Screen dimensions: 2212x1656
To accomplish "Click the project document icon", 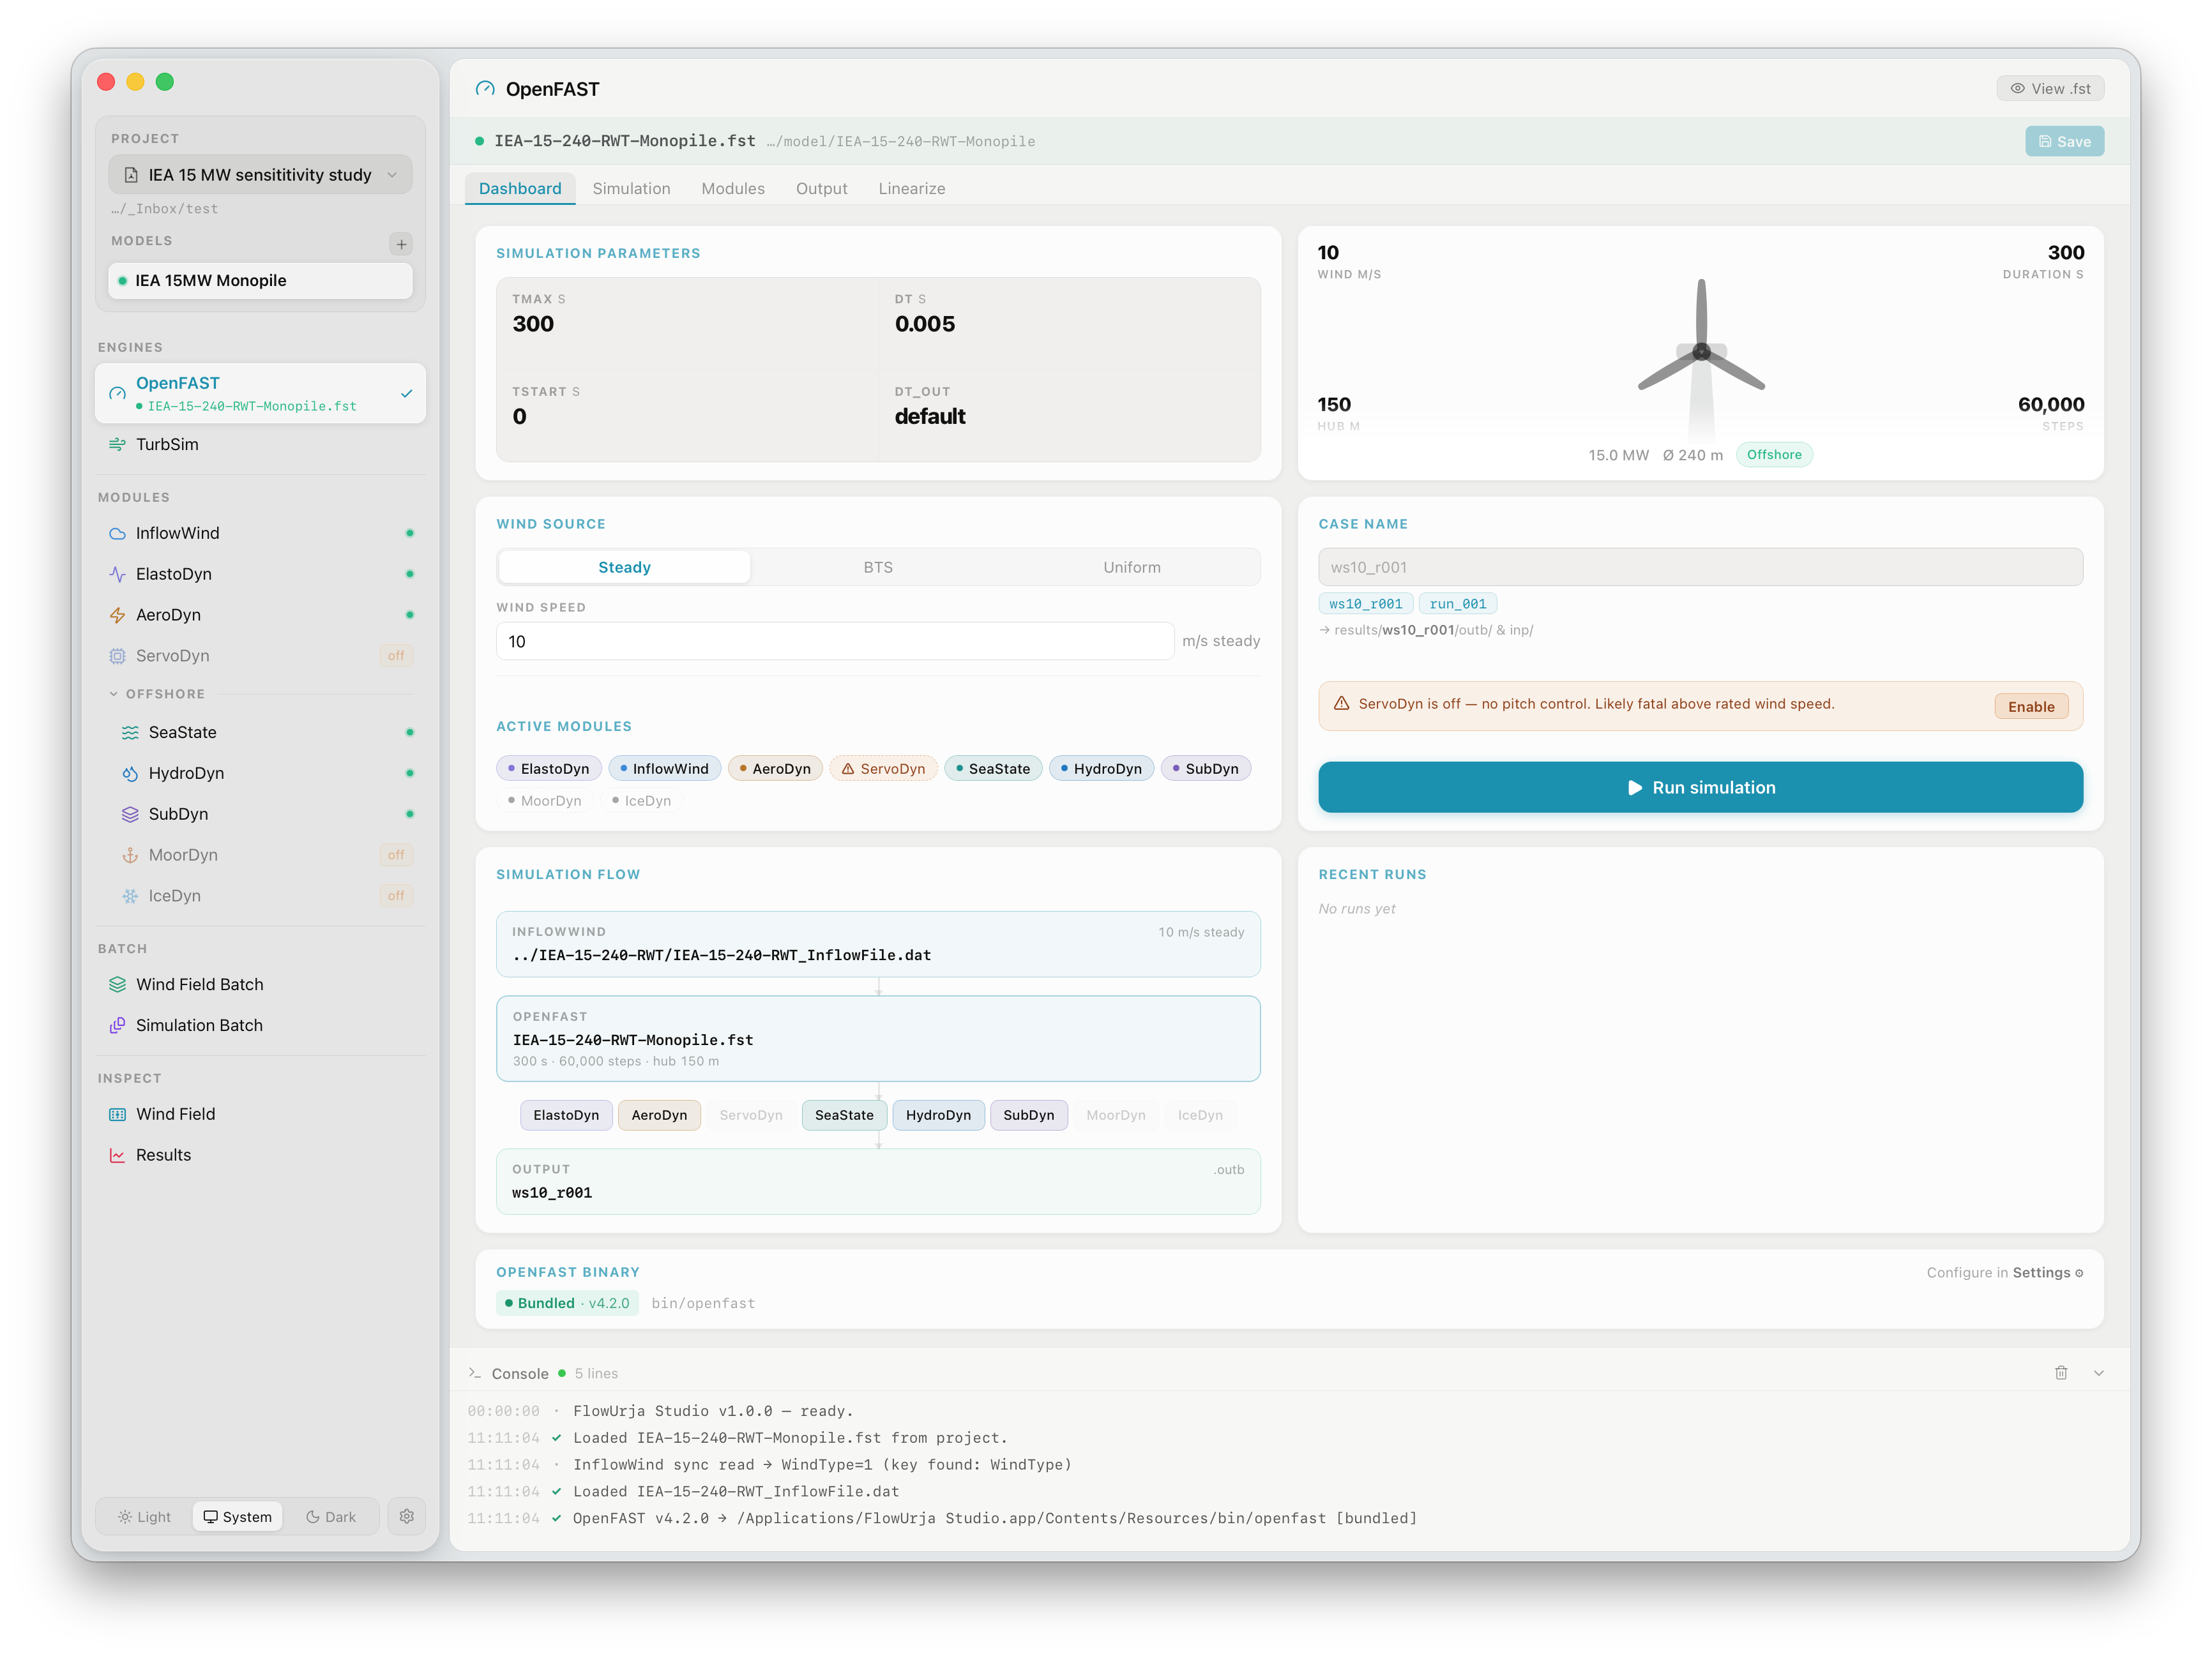I will [x=131, y=175].
